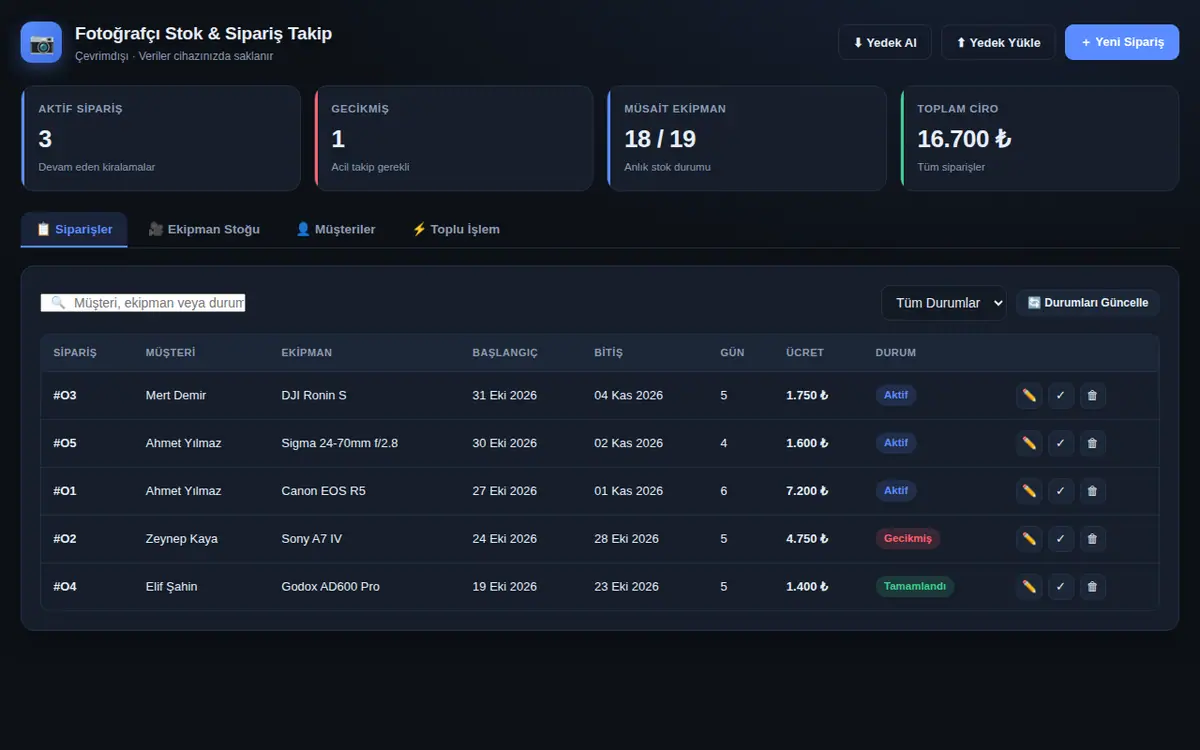Upload a backup via Yedek Yükle
The image size is (1200, 750).
click(x=998, y=42)
